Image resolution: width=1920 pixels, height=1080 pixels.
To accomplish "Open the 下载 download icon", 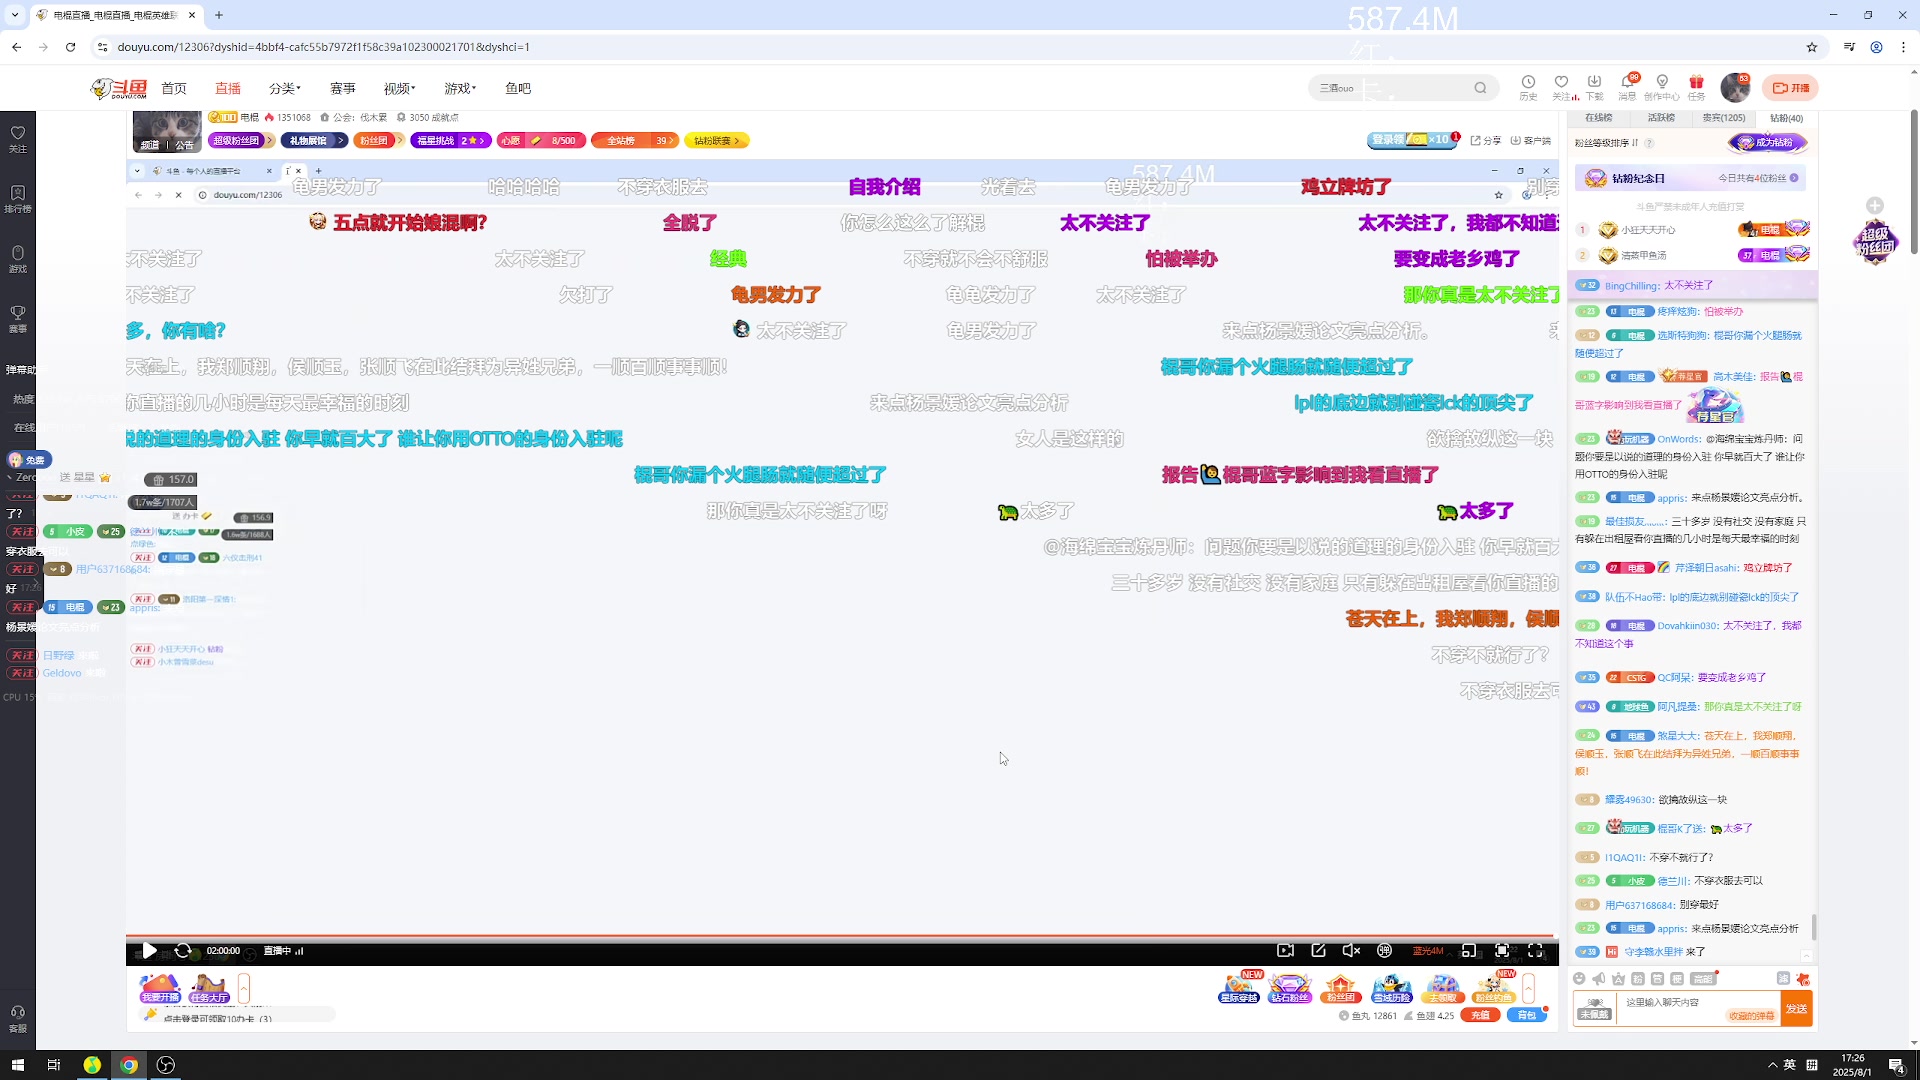I will coord(1594,87).
